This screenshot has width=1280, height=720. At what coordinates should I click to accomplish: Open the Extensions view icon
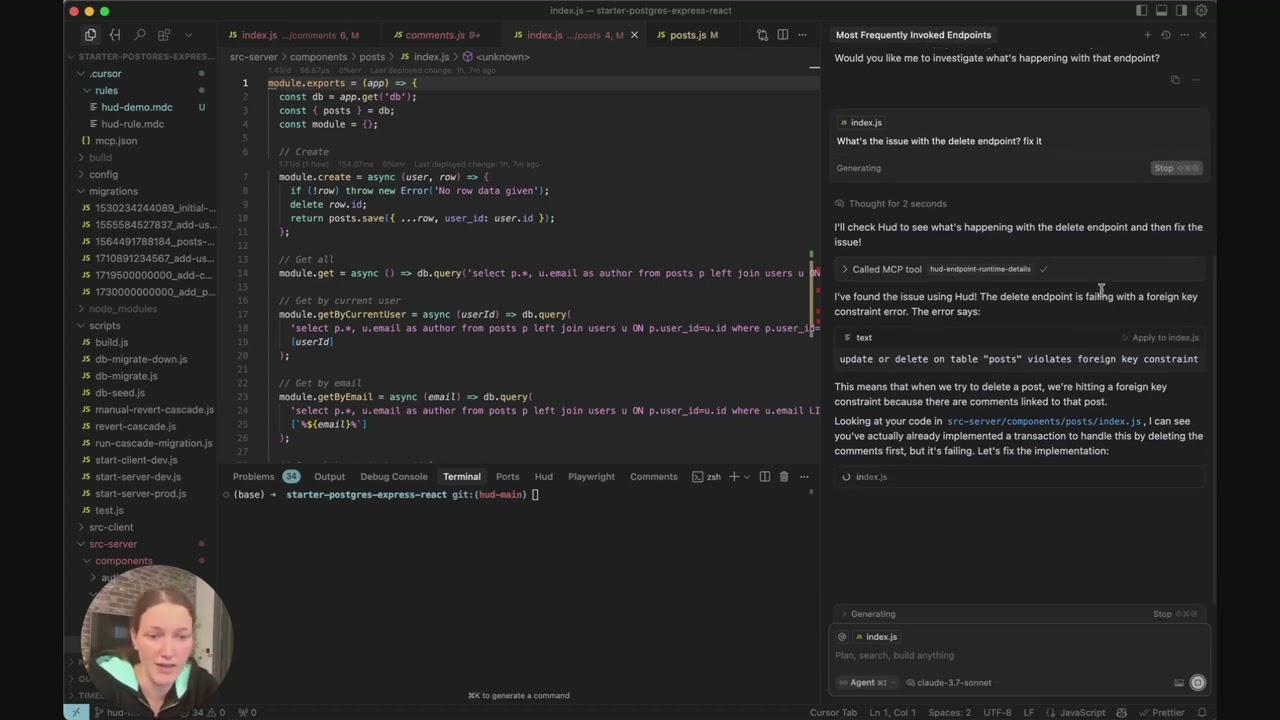164,35
